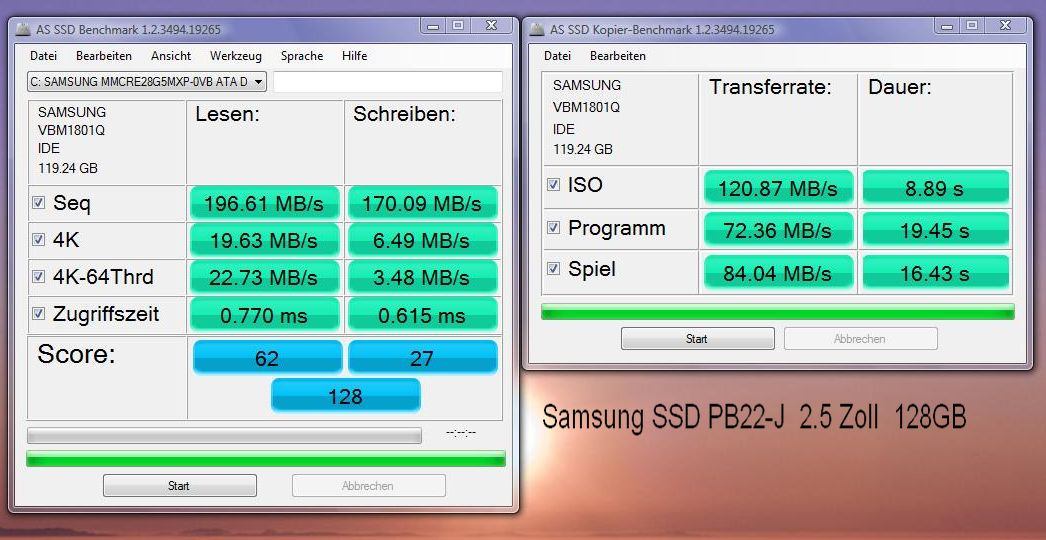
Task: Click the AS SSD Kopier-Benchmark title bar icon
Action: point(537,29)
